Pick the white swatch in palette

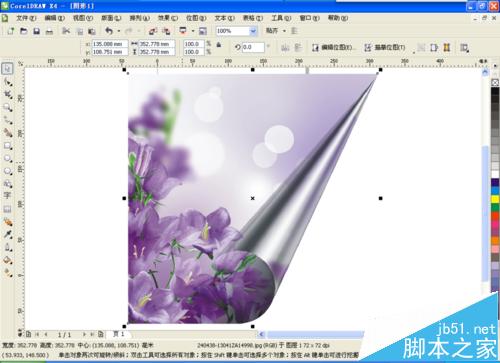pyautogui.click(x=495, y=174)
